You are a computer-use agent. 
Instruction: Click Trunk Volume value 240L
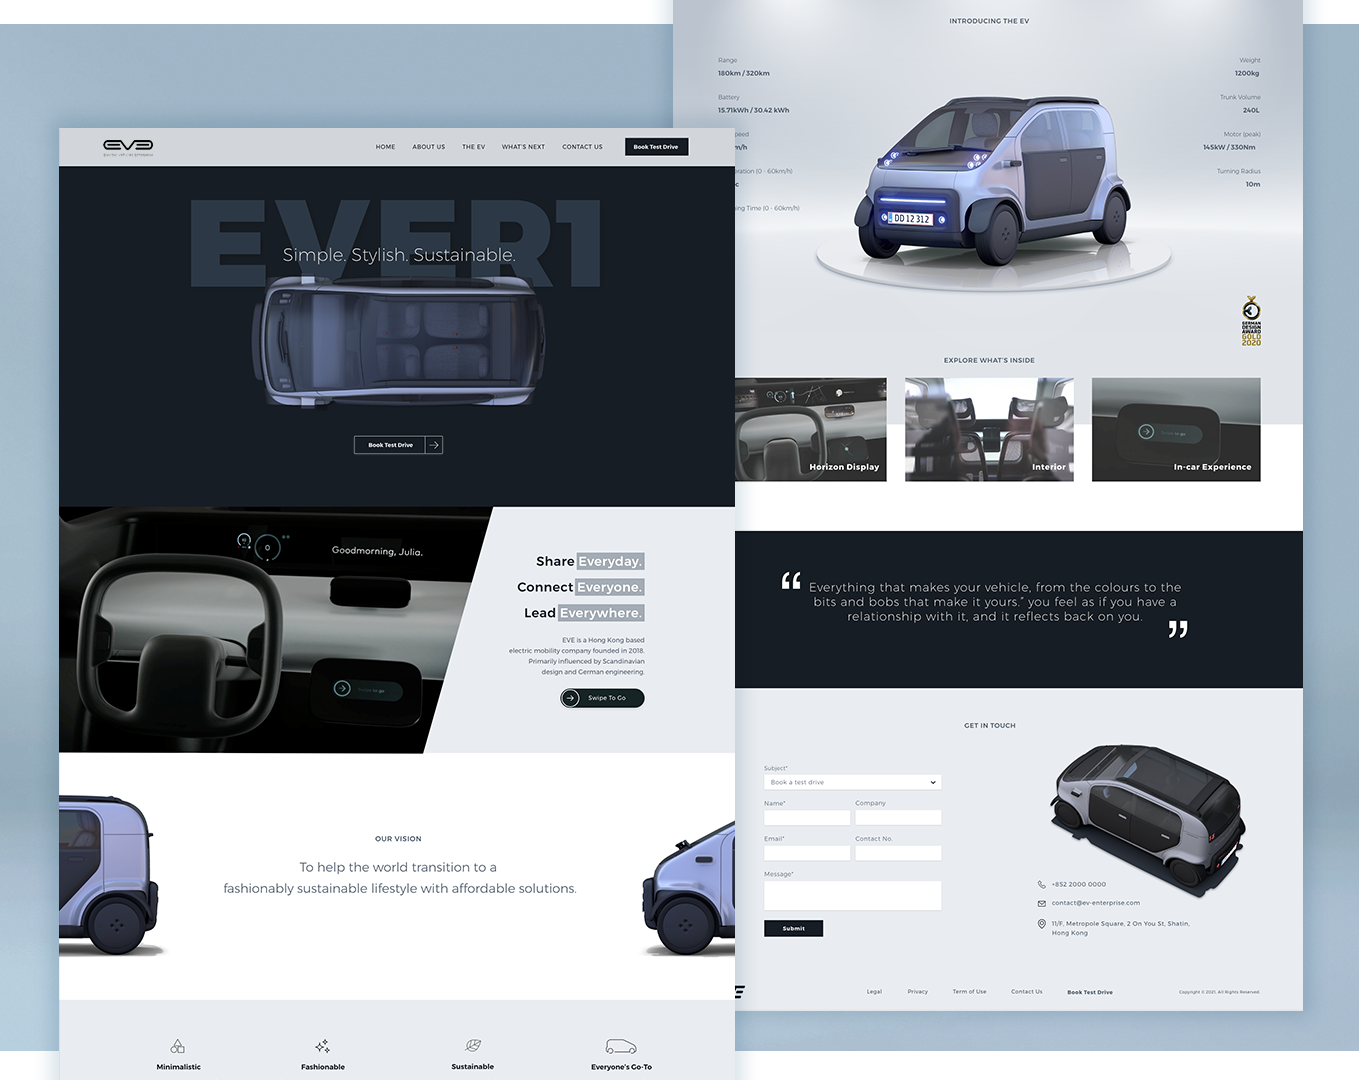click(x=1251, y=110)
